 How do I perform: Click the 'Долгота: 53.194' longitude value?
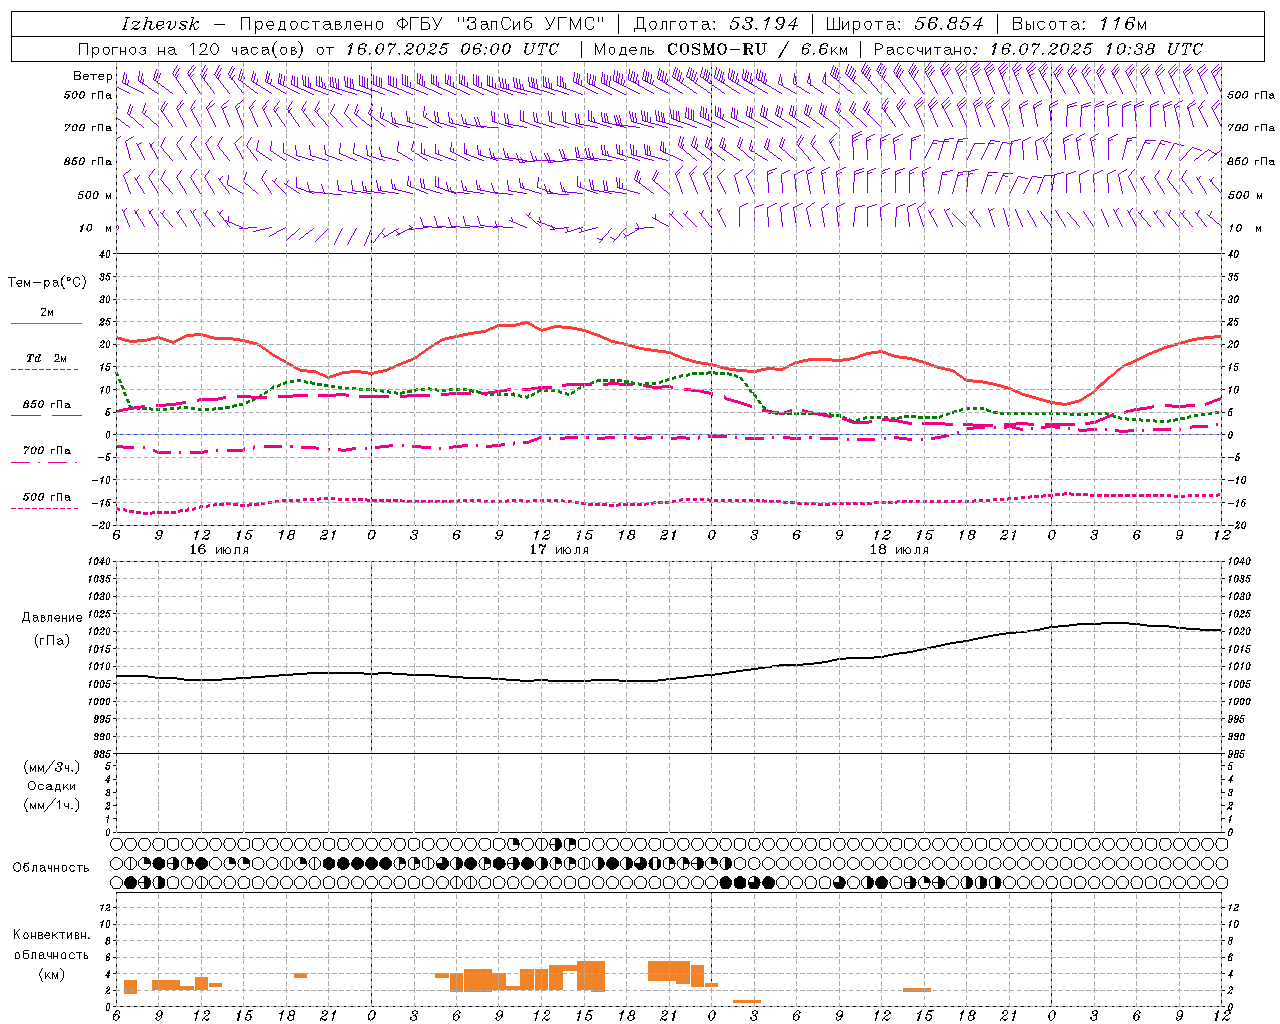pos(715,24)
